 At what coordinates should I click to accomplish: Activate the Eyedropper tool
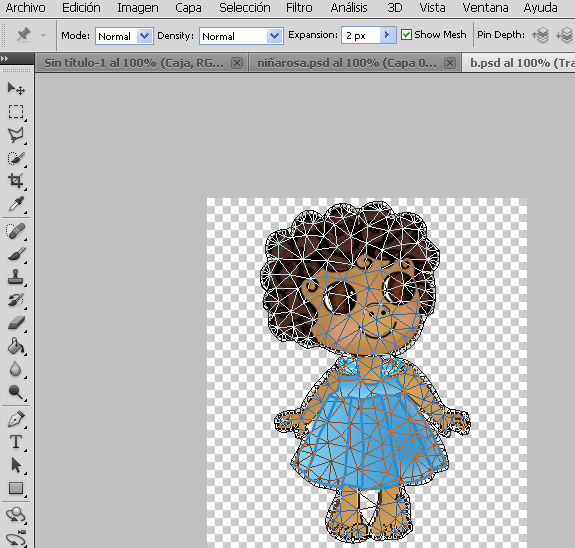(x=16, y=204)
